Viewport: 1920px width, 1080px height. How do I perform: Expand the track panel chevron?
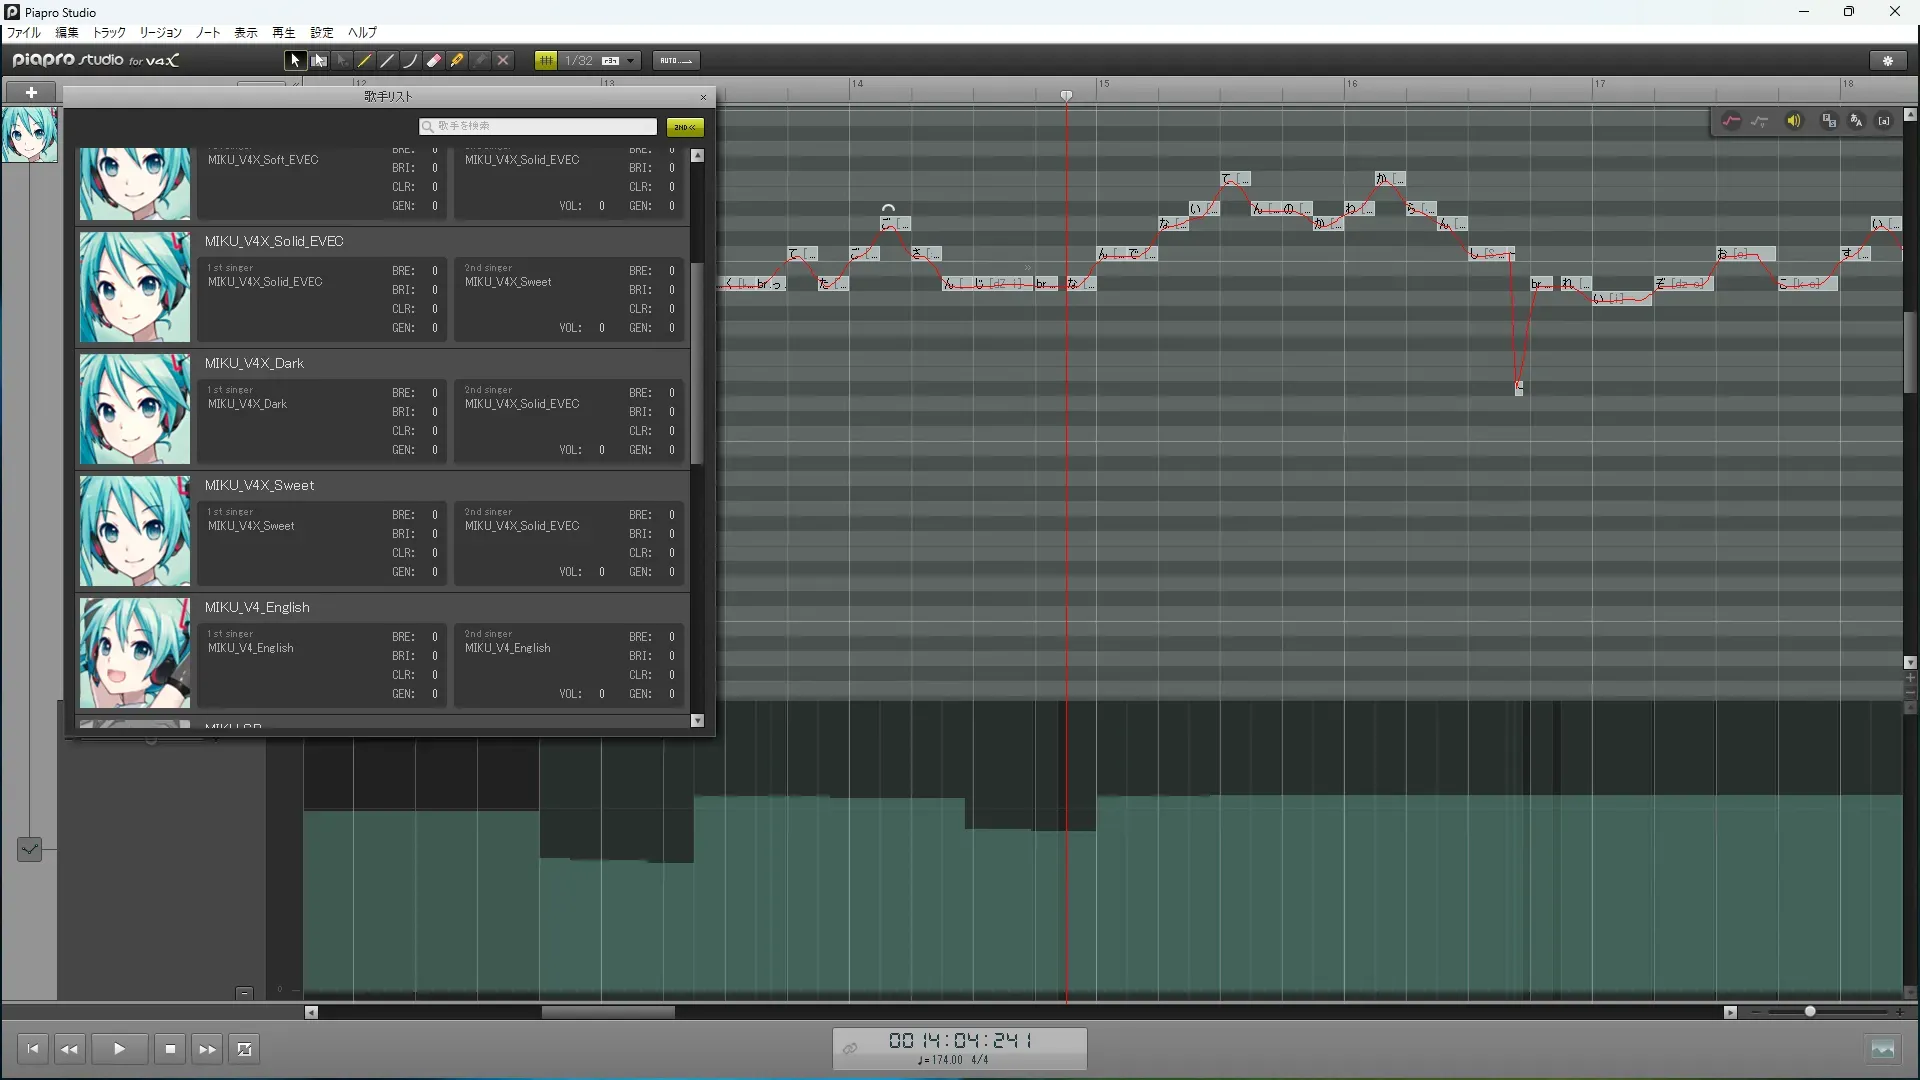(x=29, y=849)
